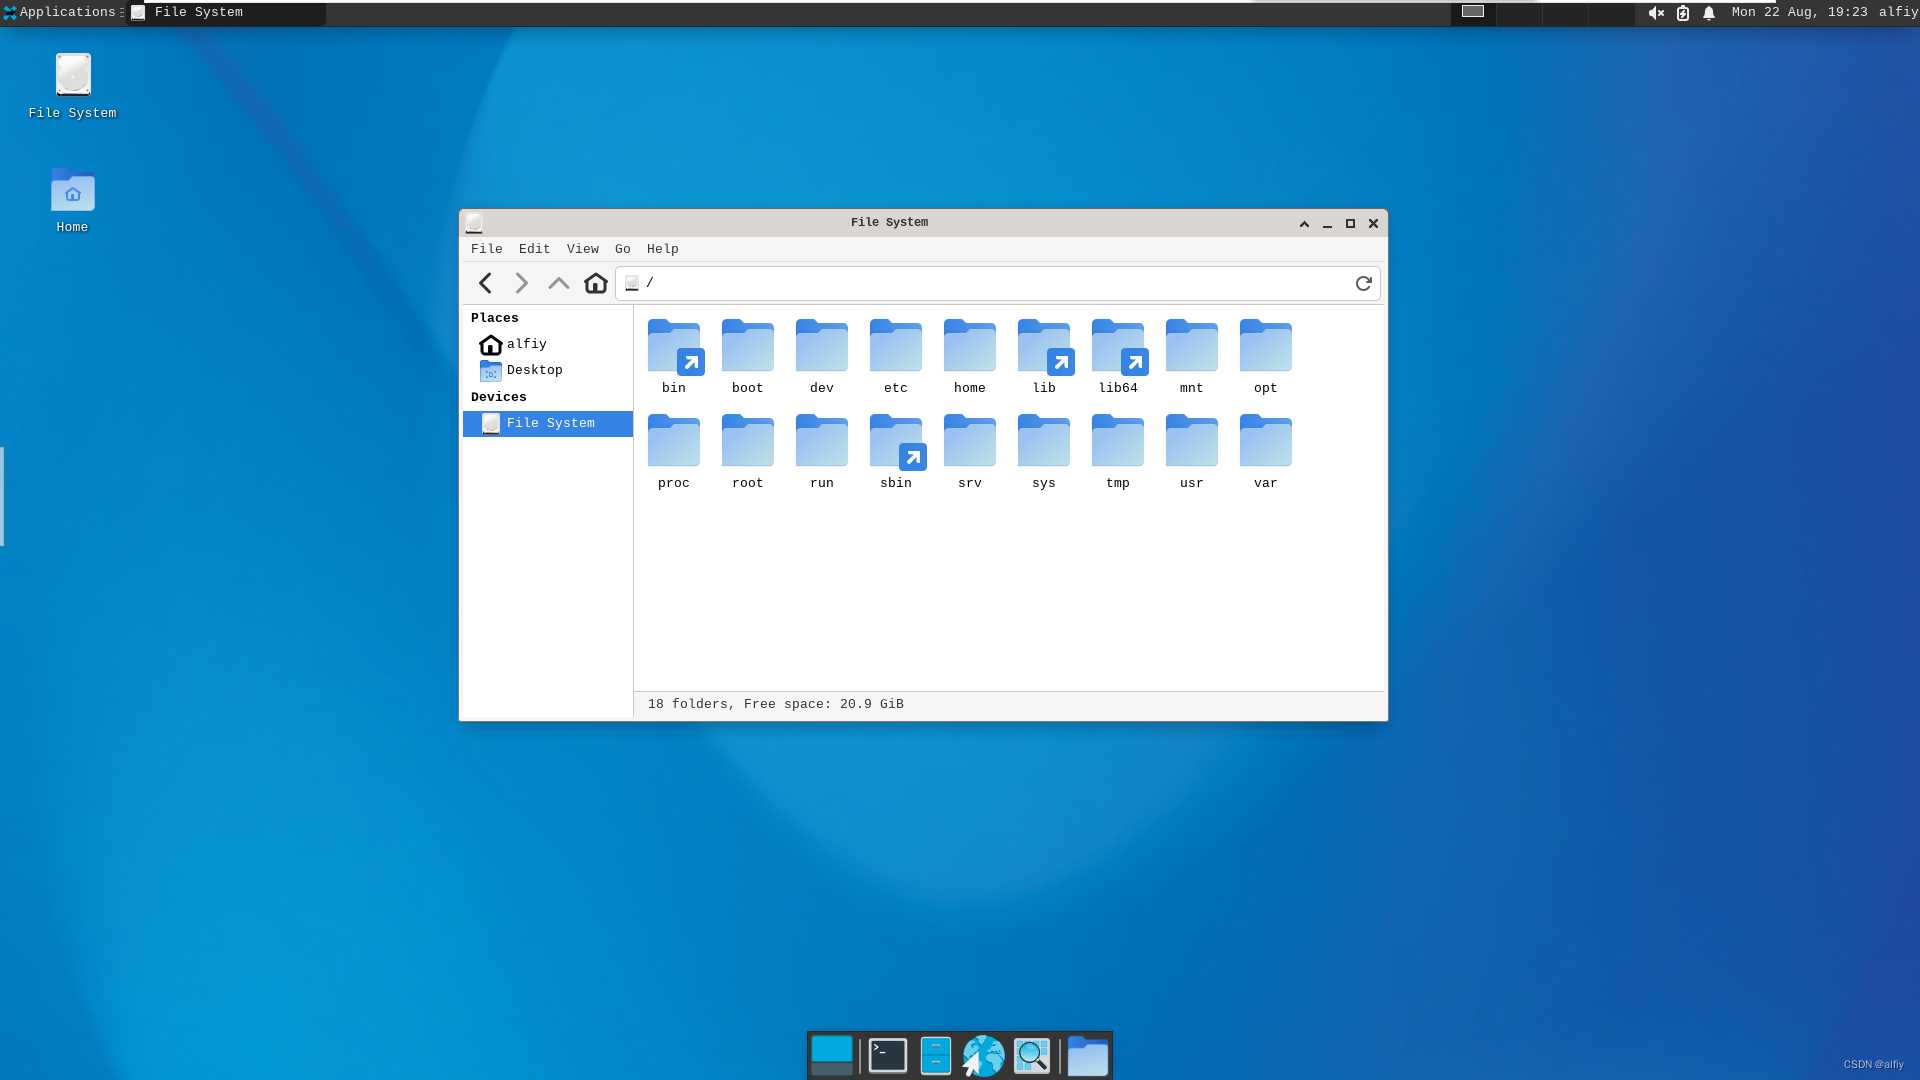This screenshot has height=1080, width=1920.
Task: Open the notifications bell
Action: pos(1709,13)
